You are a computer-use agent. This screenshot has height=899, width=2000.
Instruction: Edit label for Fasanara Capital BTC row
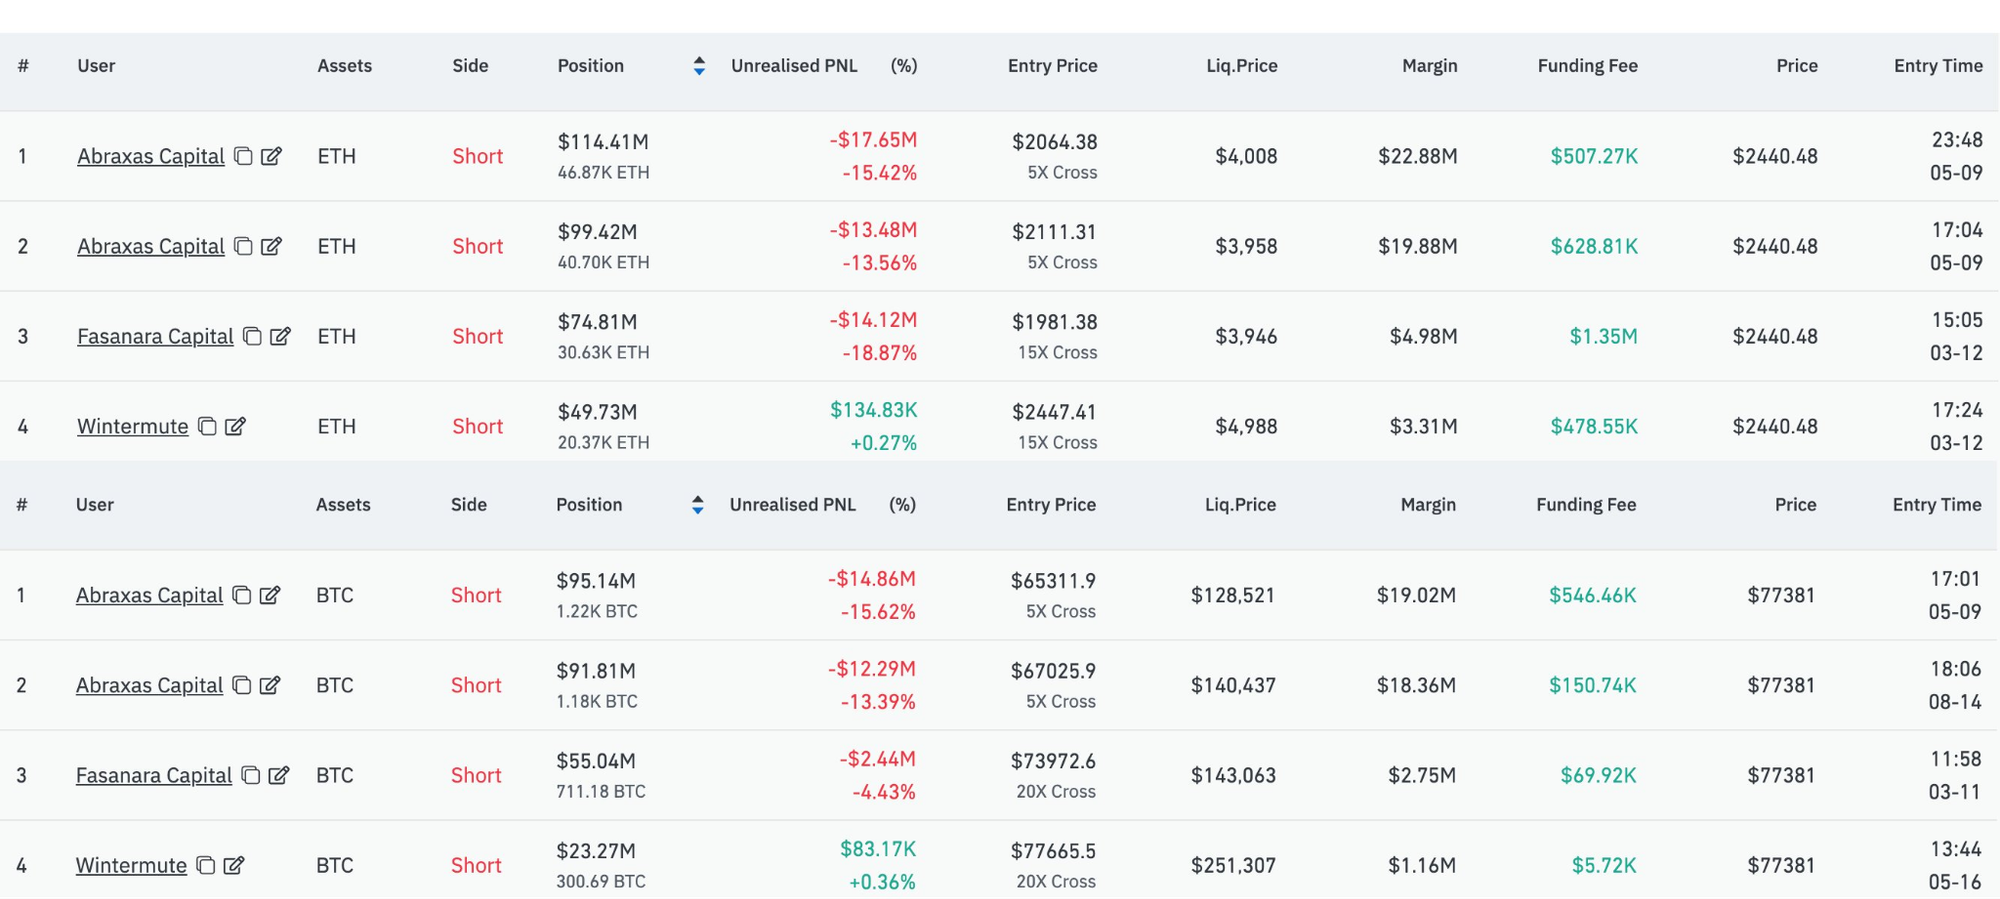279,775
